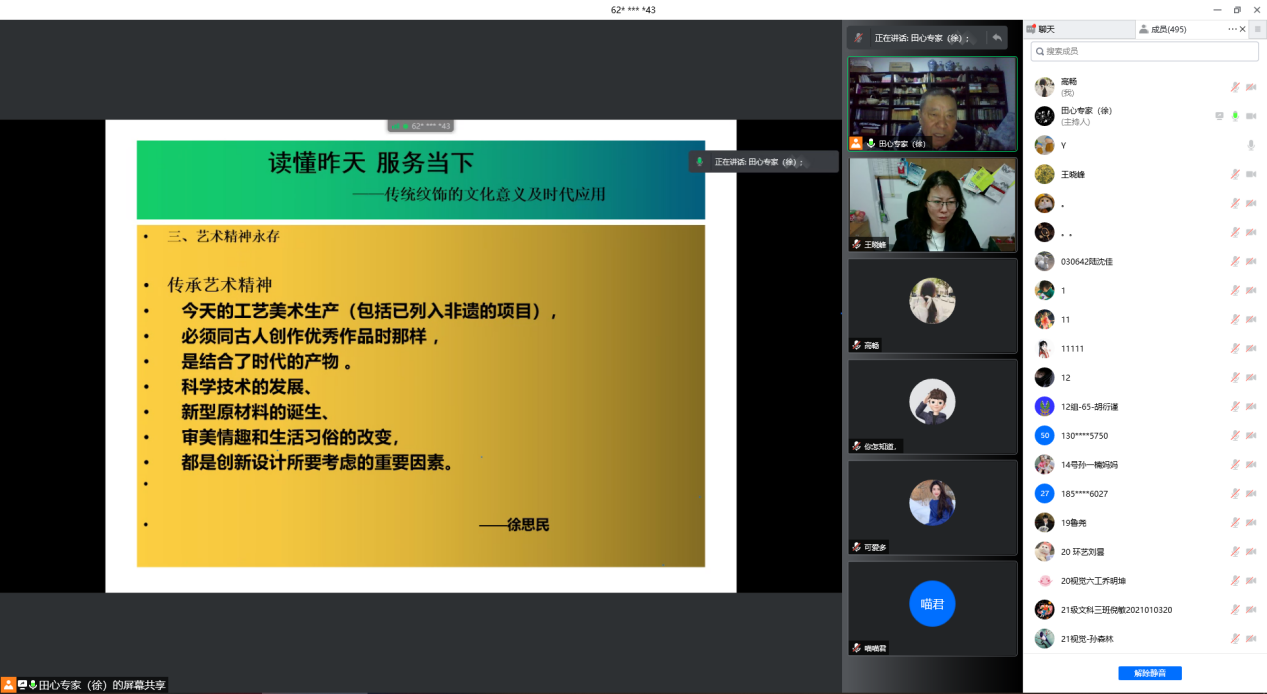Click the microphone icon for member Y
This screenshot has height=694, width=1267.
(1250, 145)
